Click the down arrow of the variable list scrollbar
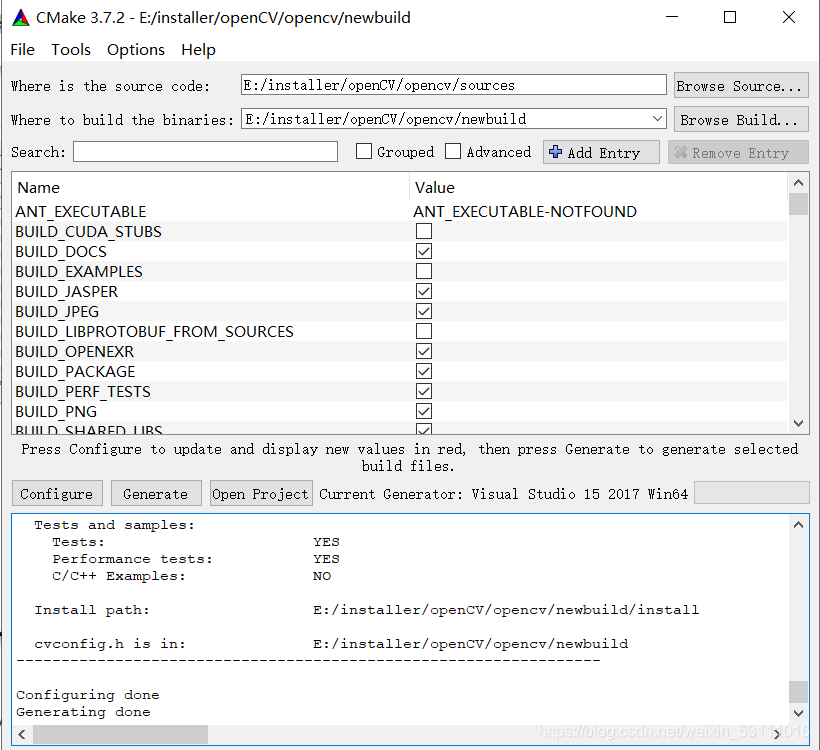The width and height of the screenshot is (820, 750). click(x=798, y=424)
